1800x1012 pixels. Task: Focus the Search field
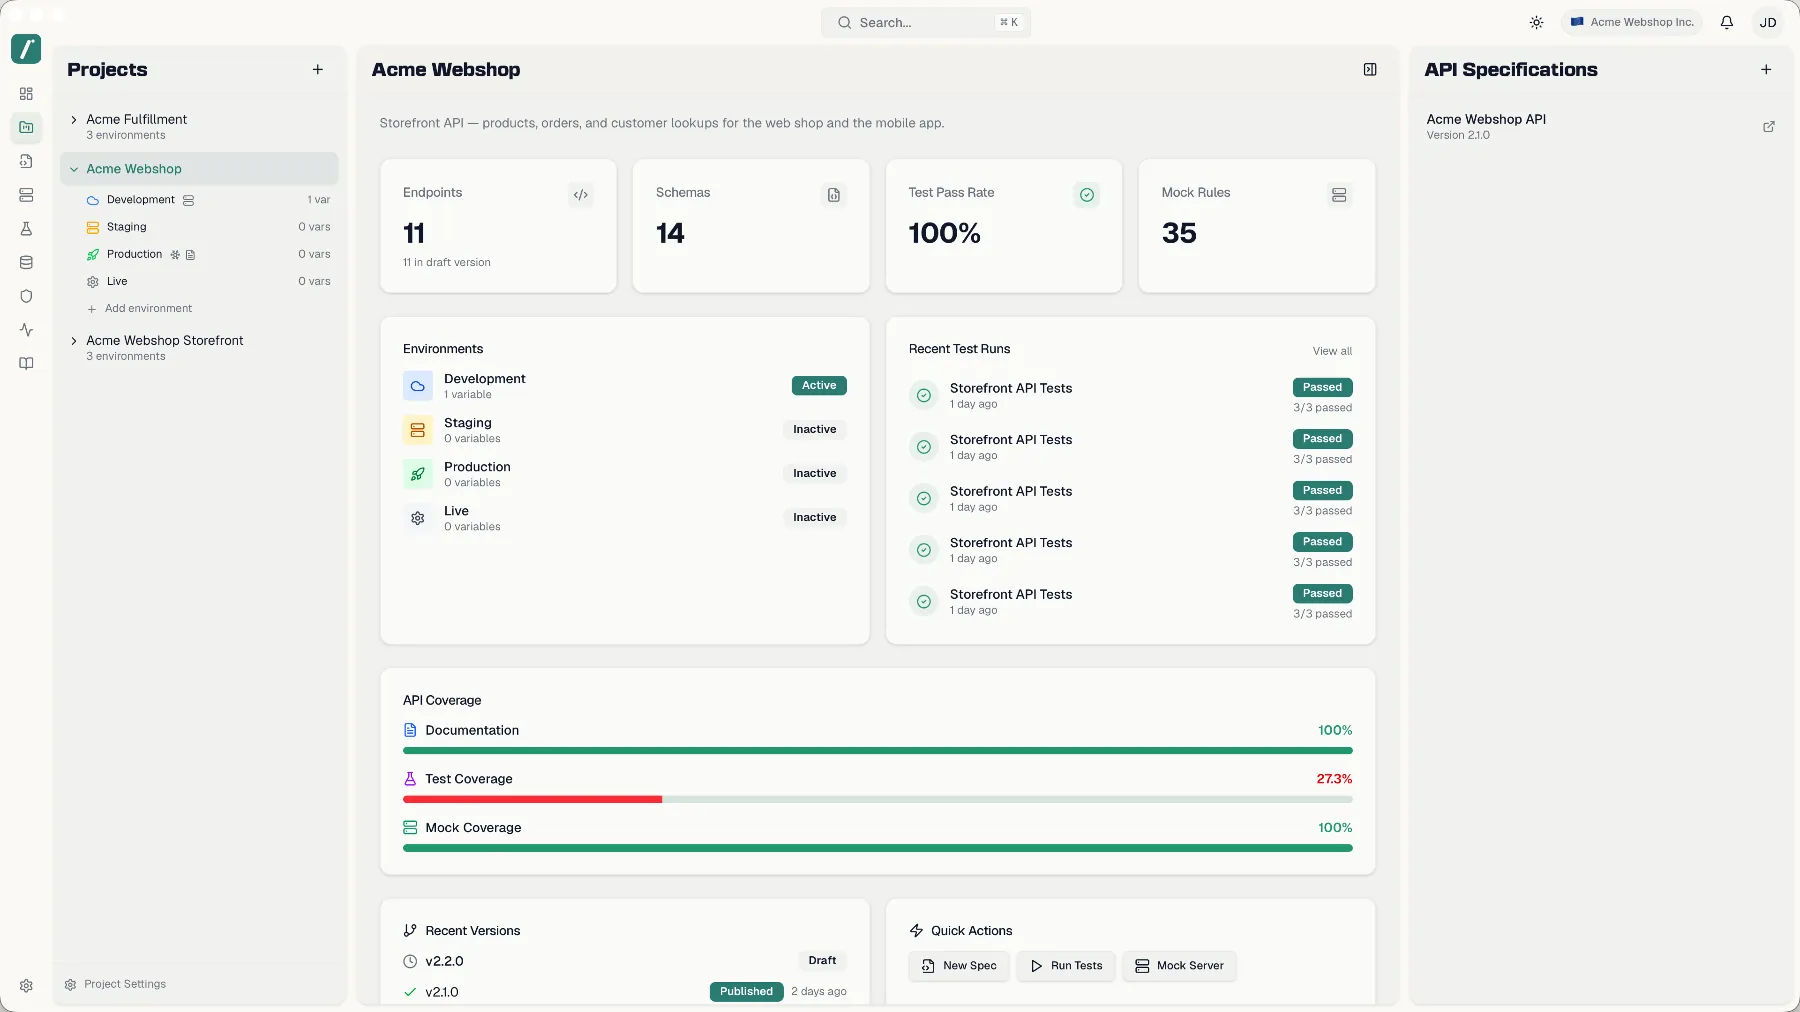pyautogui.click(x=926, y=22)
